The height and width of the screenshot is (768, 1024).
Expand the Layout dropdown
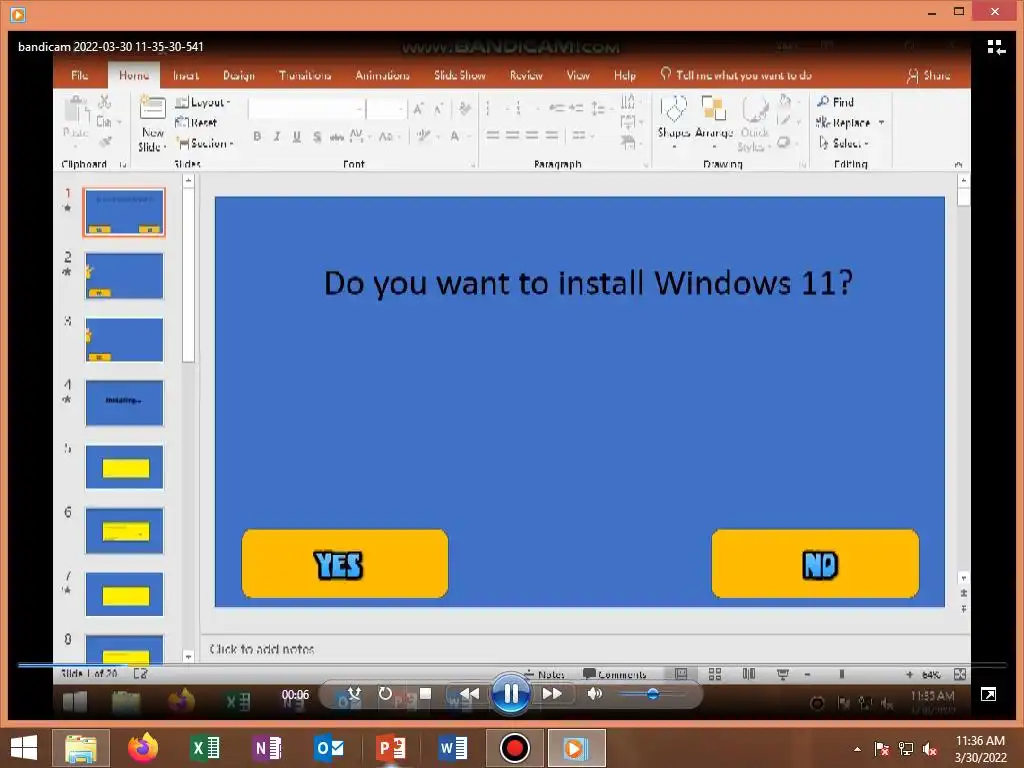204,103
